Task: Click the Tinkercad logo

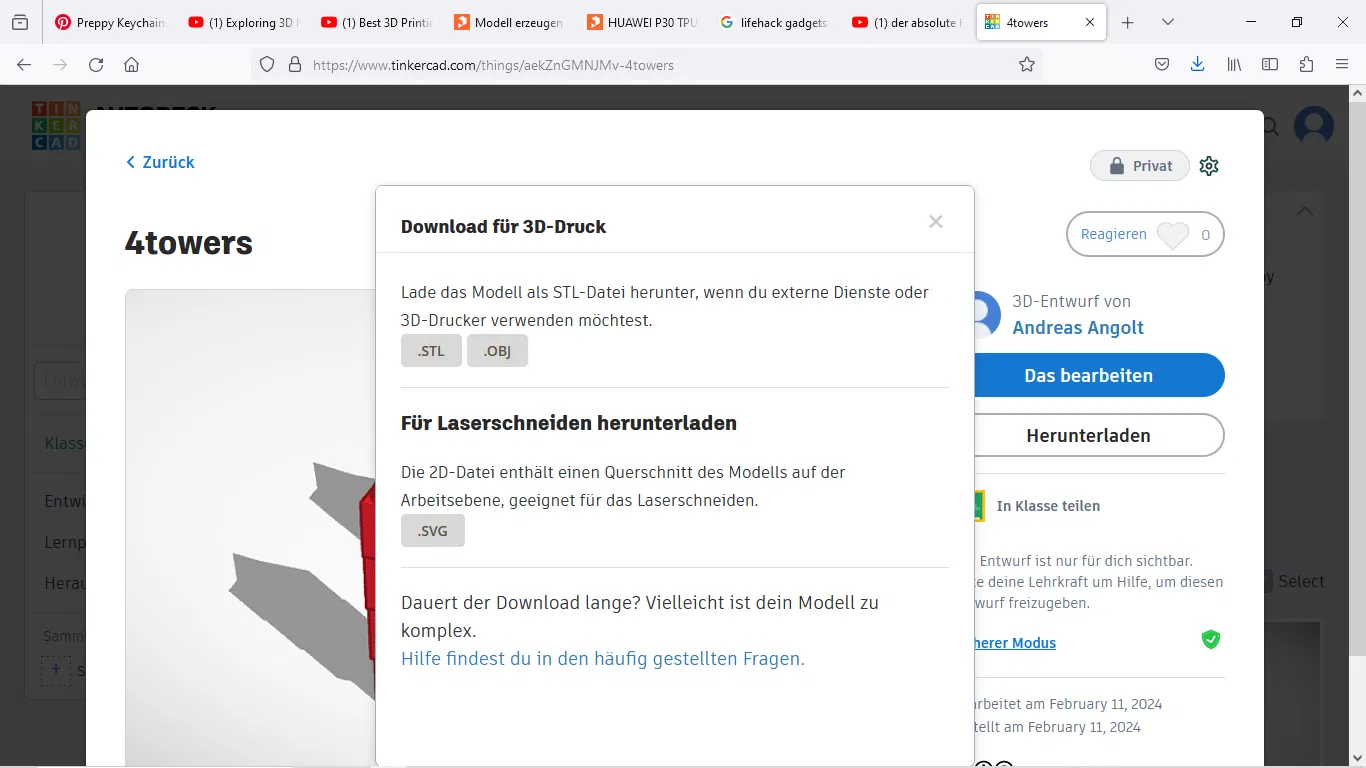Action: click(55, 126)
